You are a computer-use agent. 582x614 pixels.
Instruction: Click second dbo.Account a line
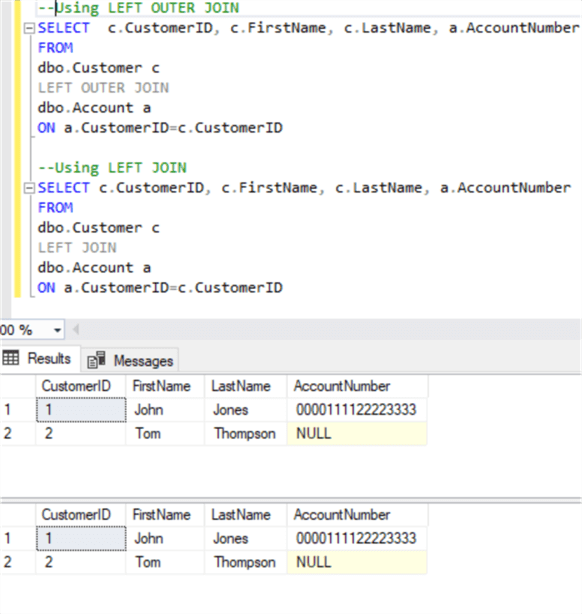[94, 267]
